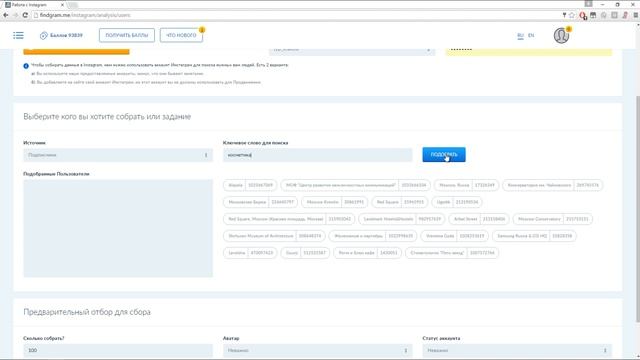Select the Samsung Russia tag
640x360 pixels.
tap(534, 236)
